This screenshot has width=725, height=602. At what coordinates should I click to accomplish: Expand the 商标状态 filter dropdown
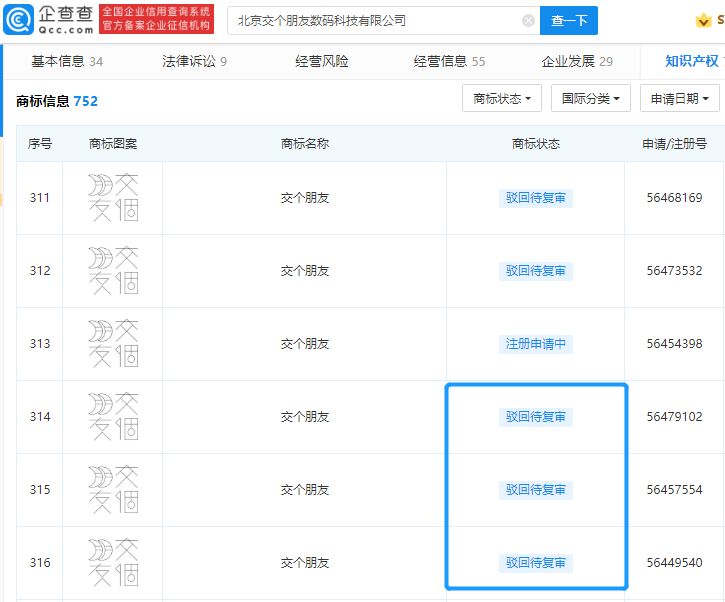click(x=502, y=98)
